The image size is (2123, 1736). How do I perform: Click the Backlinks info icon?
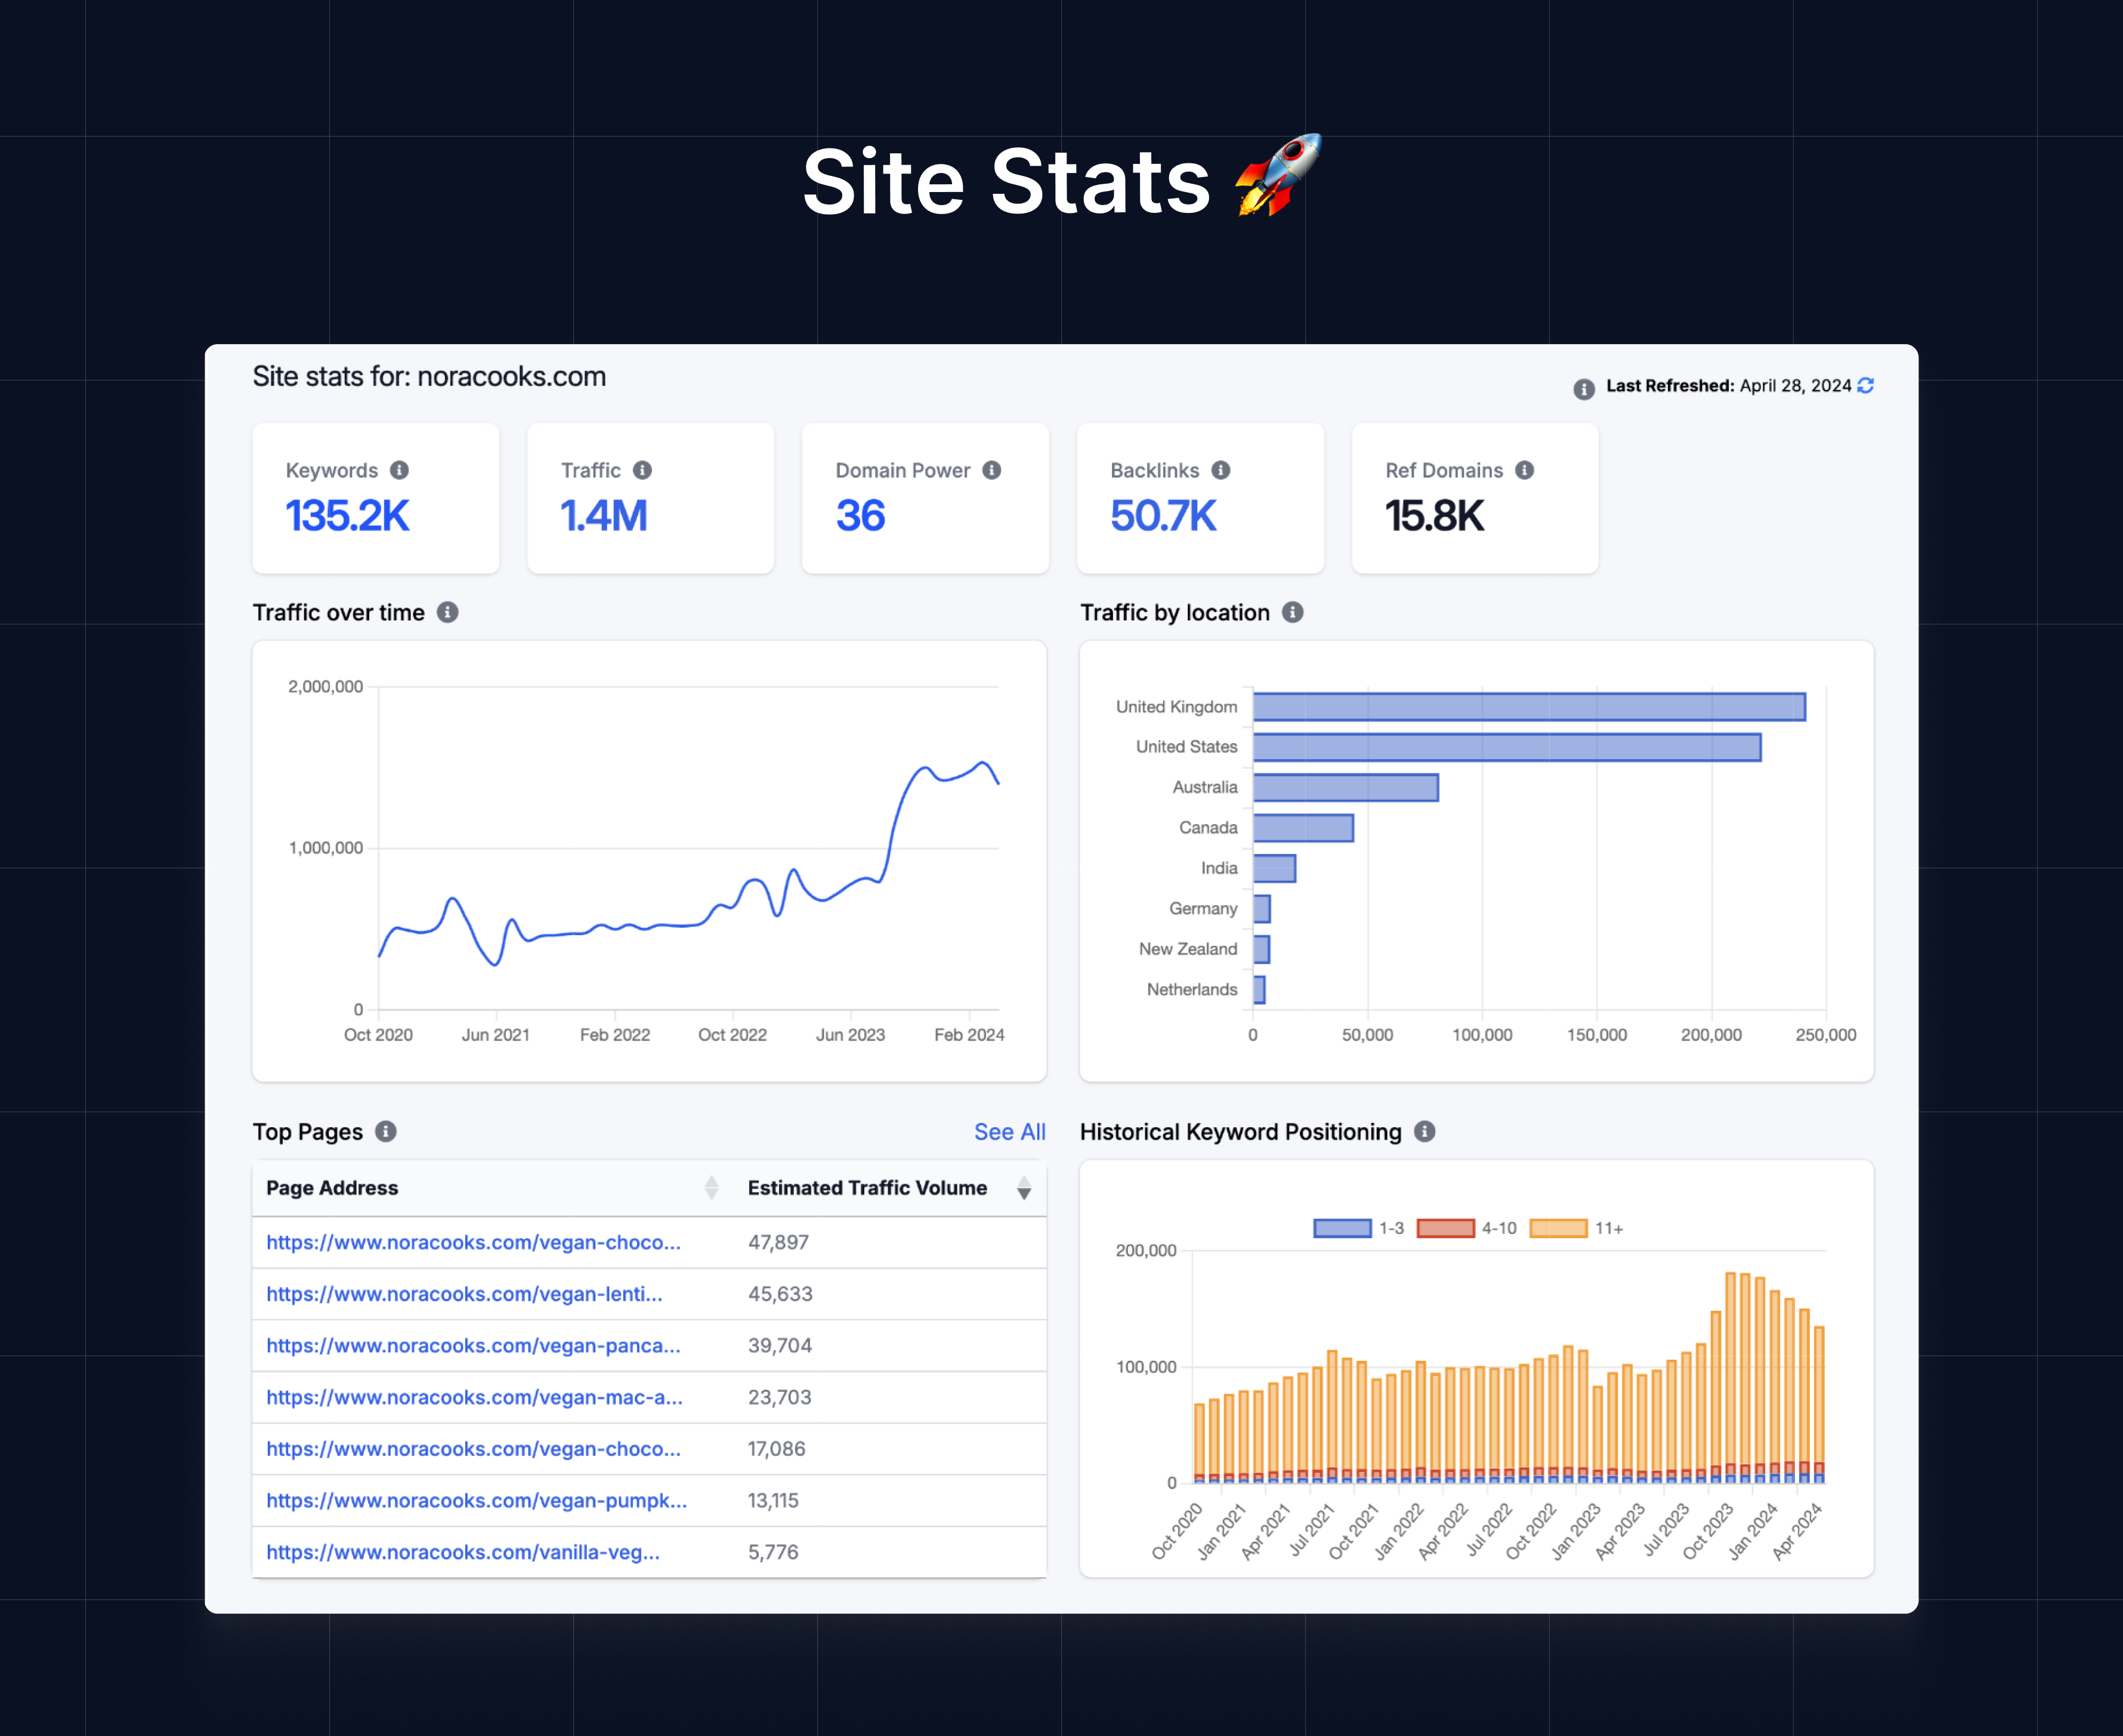pos(1221,470)
